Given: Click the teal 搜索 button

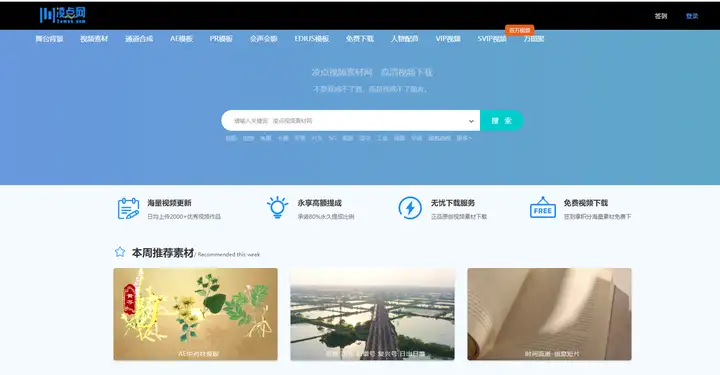Looking at the screenshot, I should (x=501, y=121).
